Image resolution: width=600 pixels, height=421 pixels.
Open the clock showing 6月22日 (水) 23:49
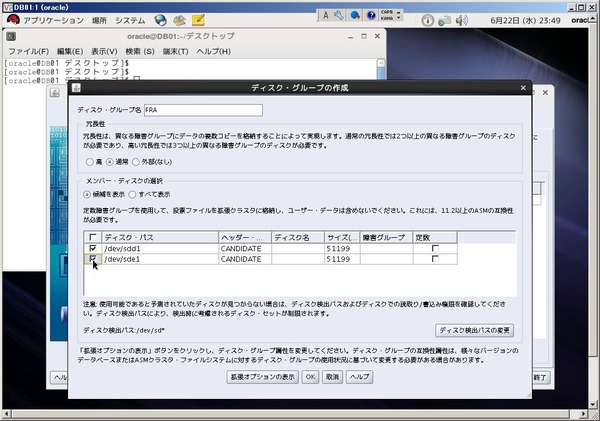(525, 20)
